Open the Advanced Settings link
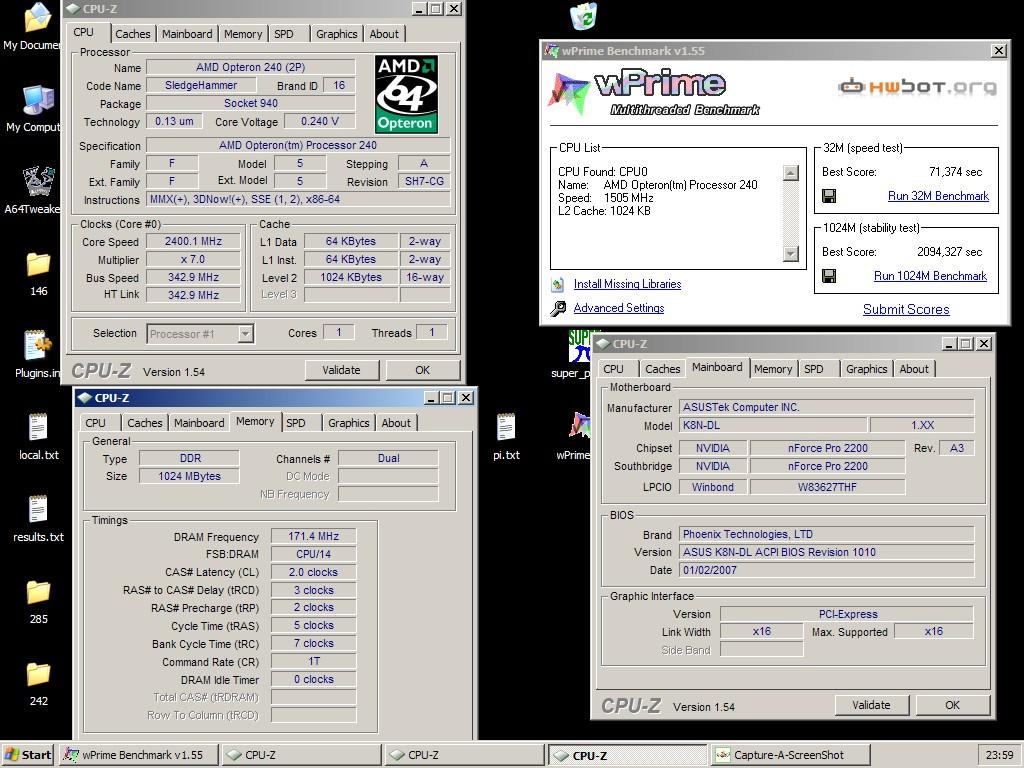 pyautogui.click(x=618, y=308)
